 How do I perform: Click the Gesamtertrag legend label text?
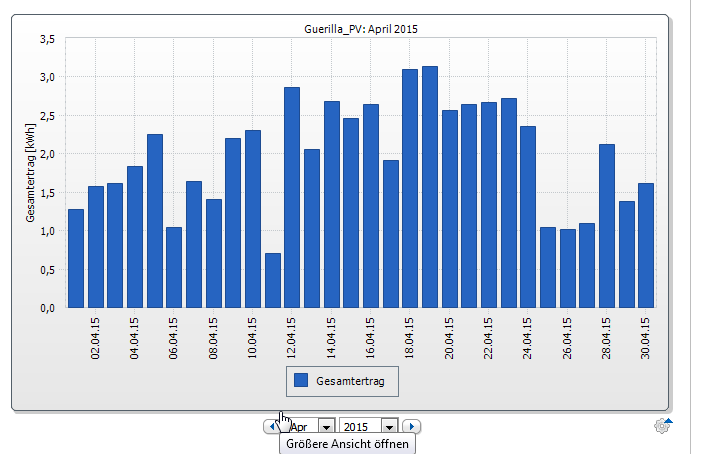coord(353,381)
